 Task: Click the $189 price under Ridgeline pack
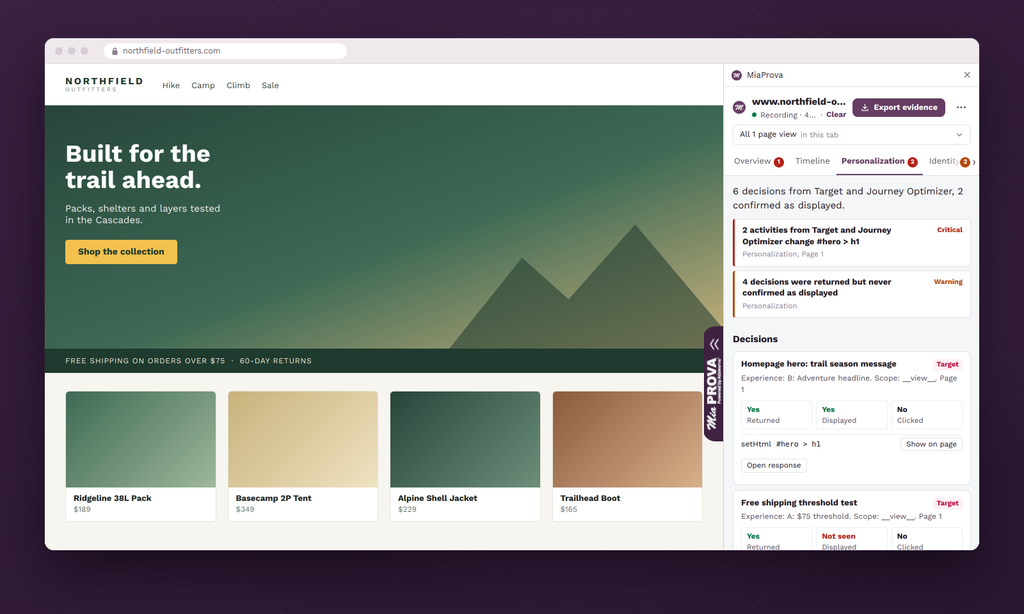tap(82, 509)
